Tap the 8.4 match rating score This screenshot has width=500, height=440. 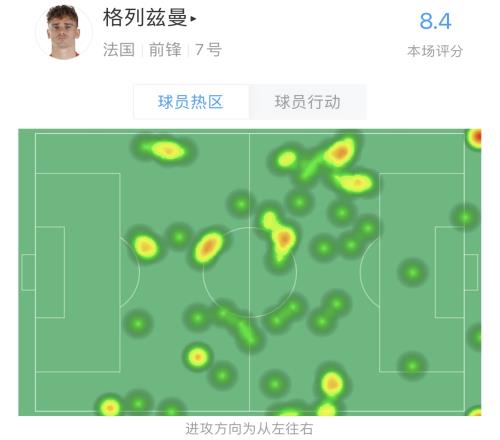point(435,21)
